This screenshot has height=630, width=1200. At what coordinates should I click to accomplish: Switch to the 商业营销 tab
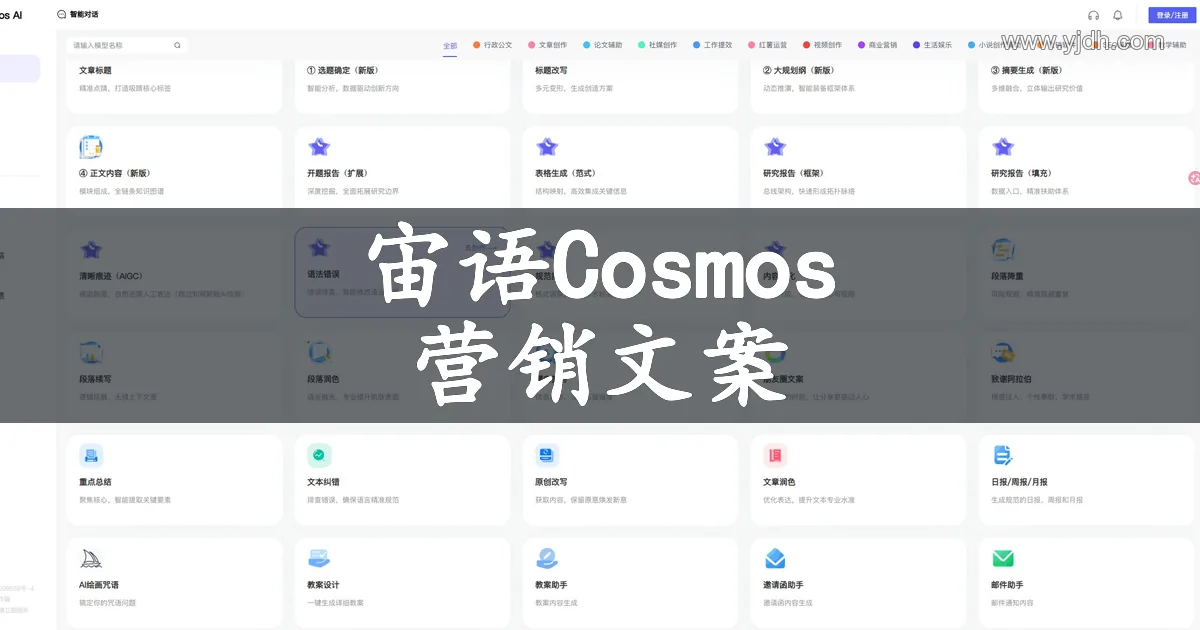[x=877, y=45]
